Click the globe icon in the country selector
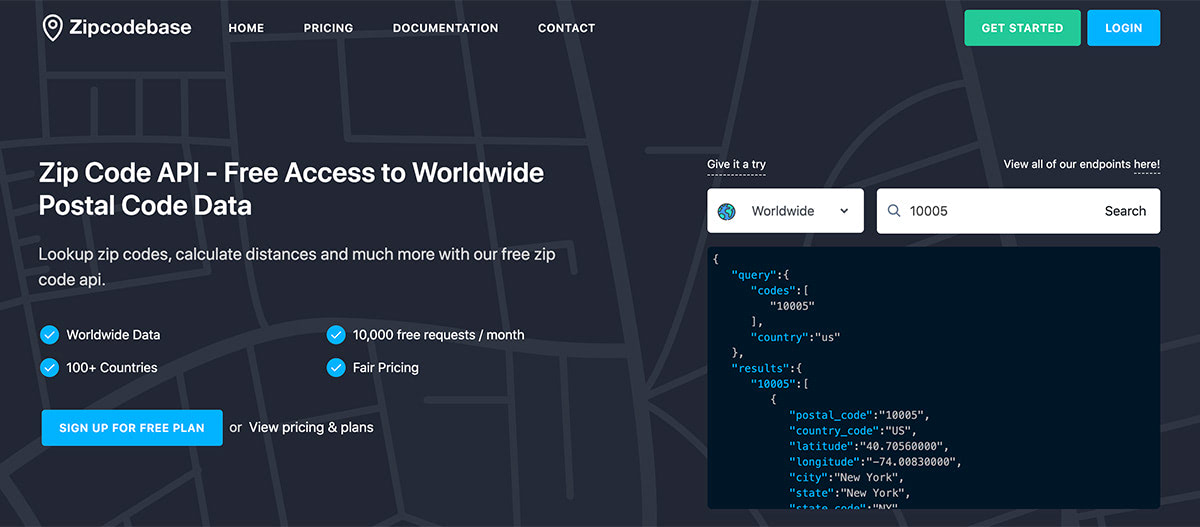The image size is (1200, 527). (x=727, y=211)
